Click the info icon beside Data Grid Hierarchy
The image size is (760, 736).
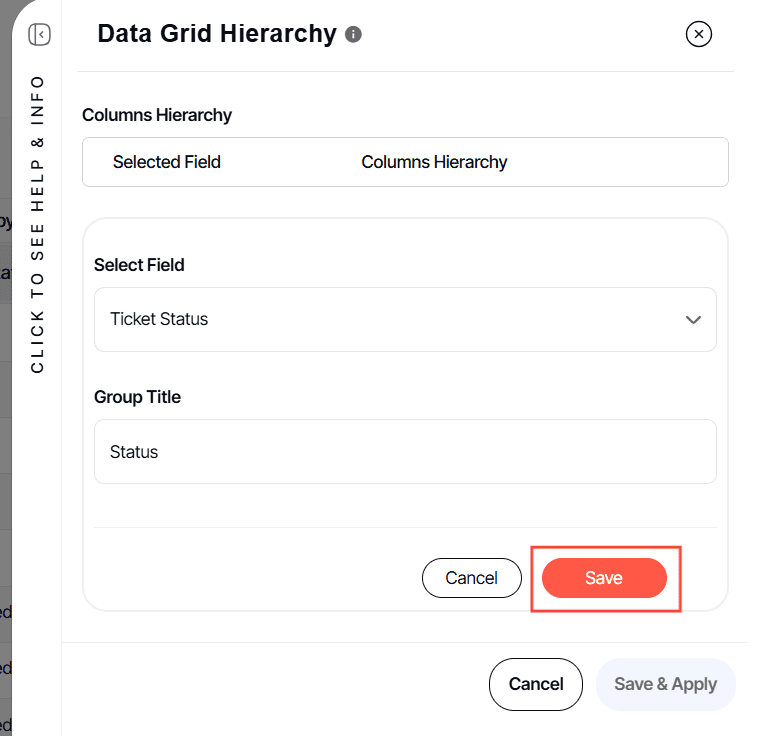pos(353,35)
